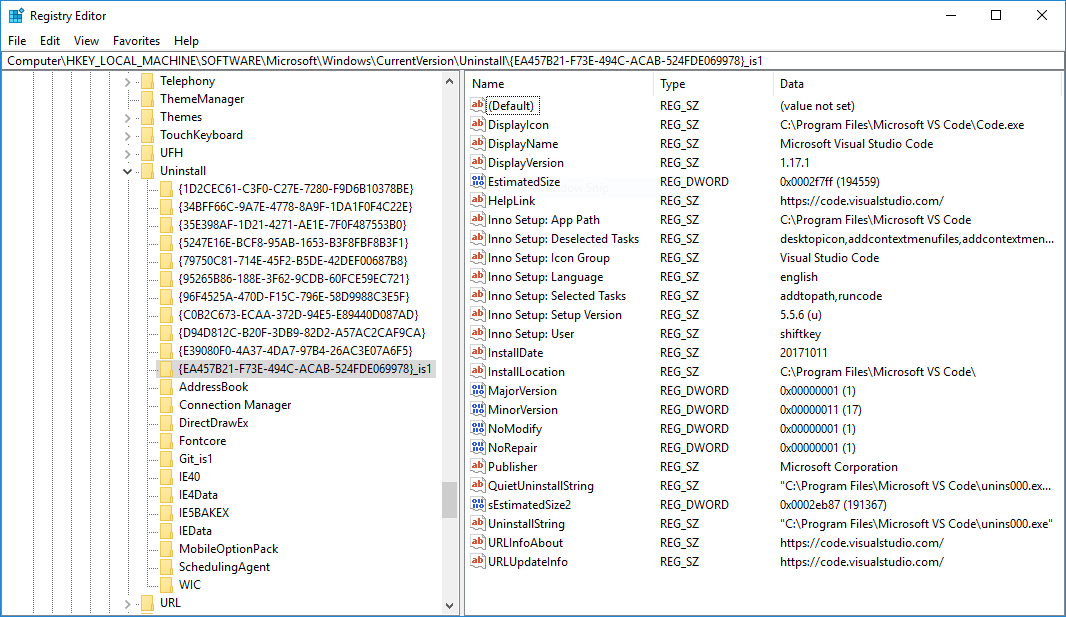1066x617 pixels.
Task: Collapse the Uninstall key
Action: [x=128, y=172]
